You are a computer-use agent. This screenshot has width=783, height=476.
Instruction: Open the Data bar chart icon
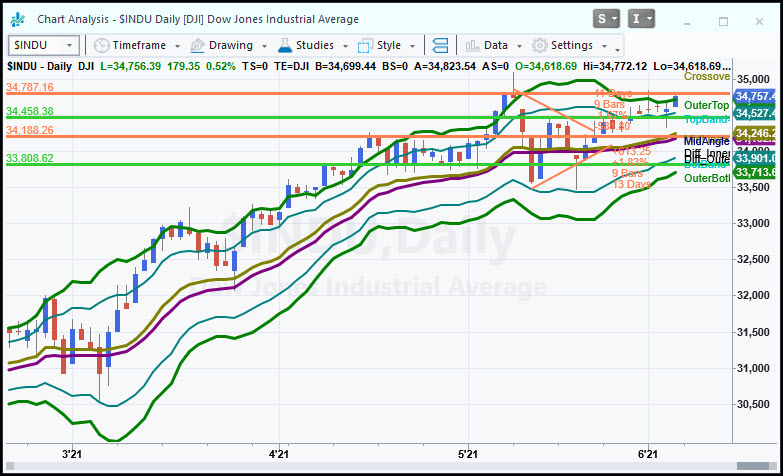click(472, 45)
